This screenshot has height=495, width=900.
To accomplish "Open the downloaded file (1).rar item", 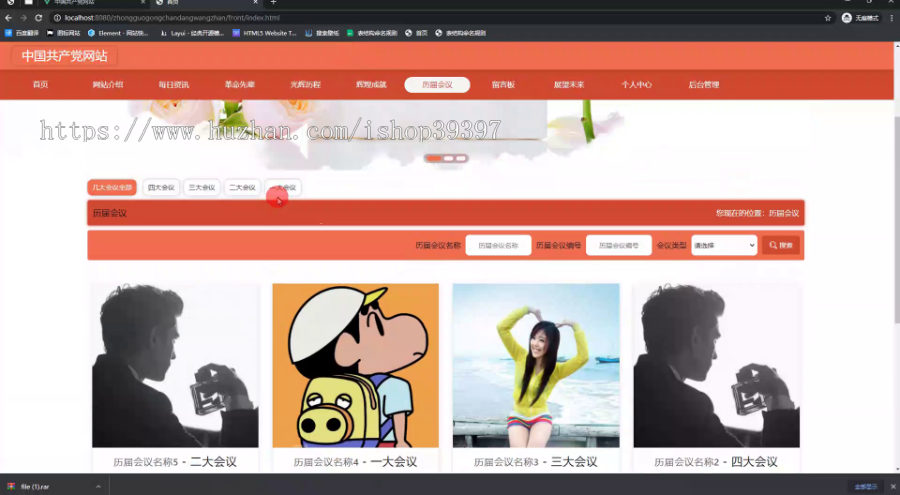I will pyautogui.click(x=34, y=486).
